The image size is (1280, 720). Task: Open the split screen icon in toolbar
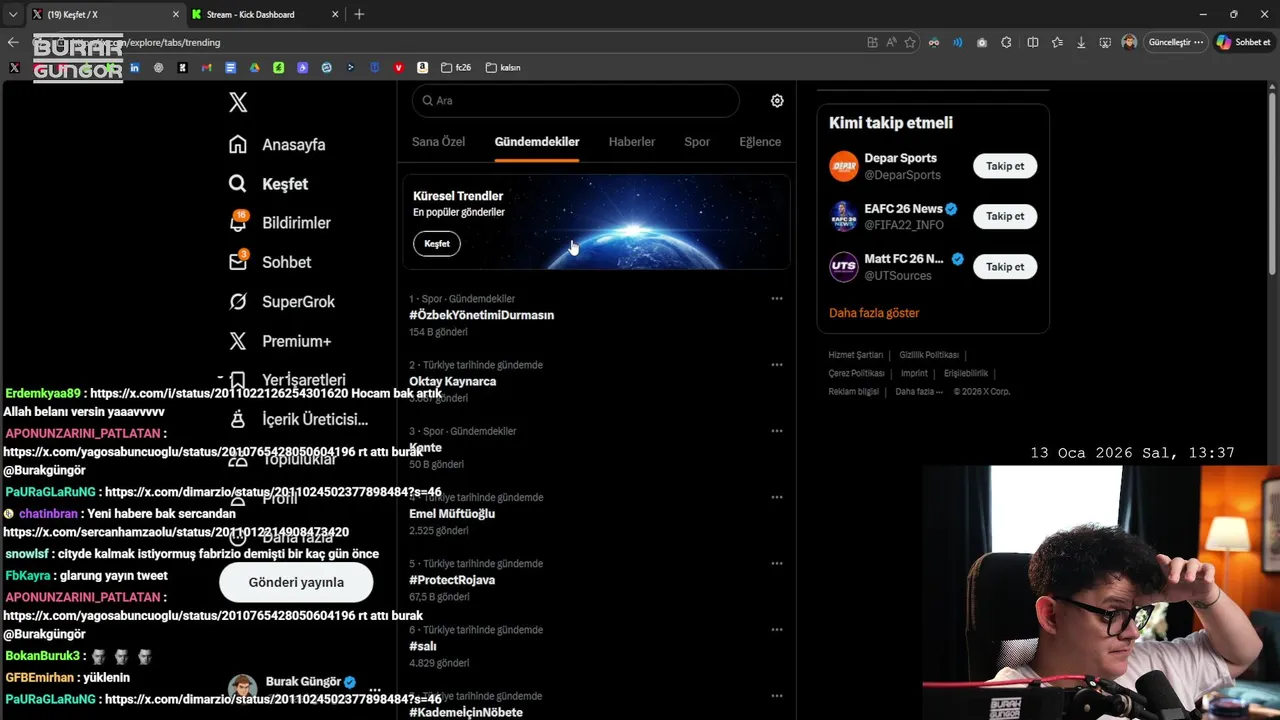pos(1033,42)
